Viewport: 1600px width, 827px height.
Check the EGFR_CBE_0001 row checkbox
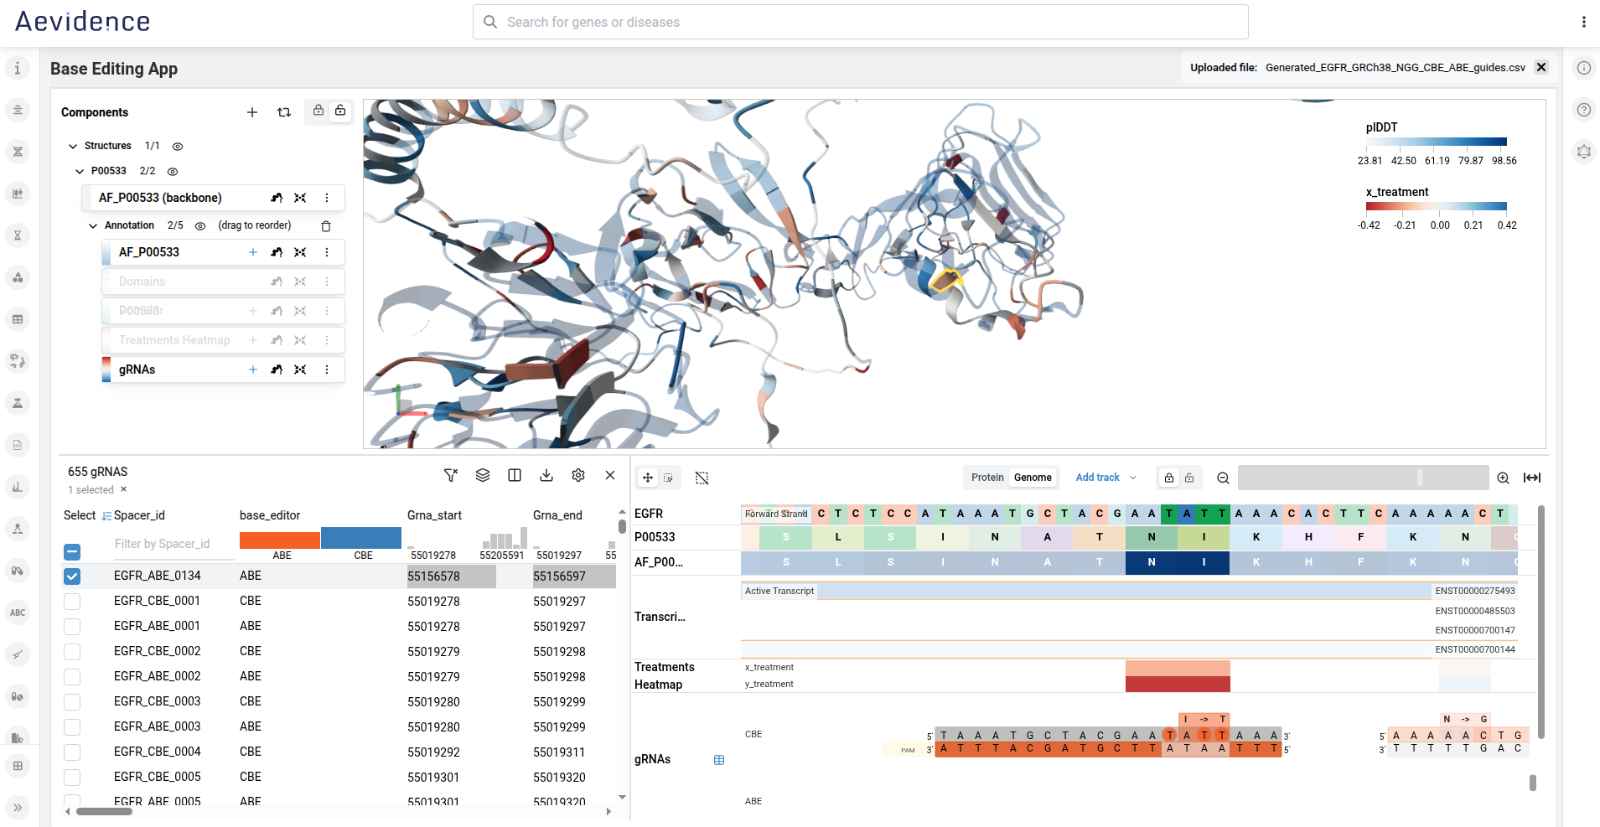[x=72, y=601]
